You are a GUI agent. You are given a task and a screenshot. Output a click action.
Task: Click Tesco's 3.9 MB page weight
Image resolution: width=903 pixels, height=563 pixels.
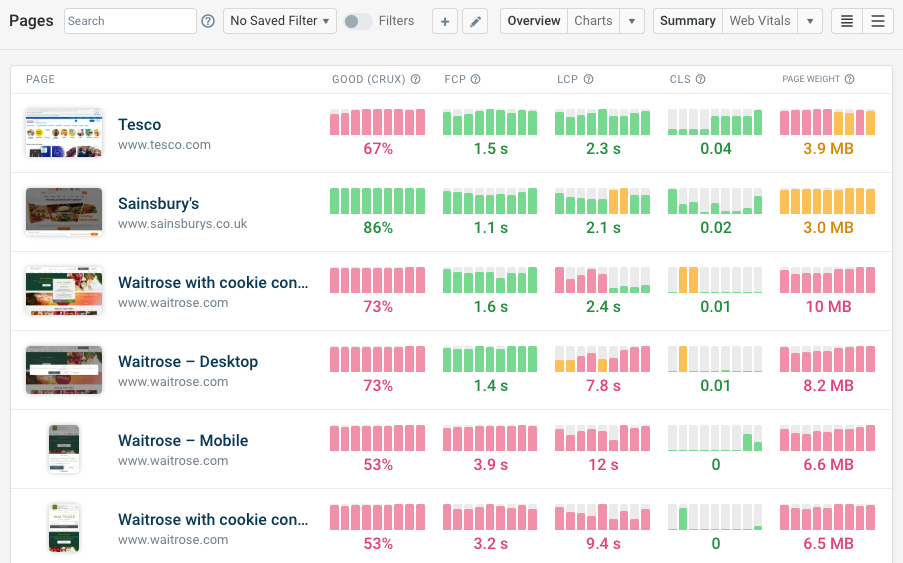[x=828, y=149]
